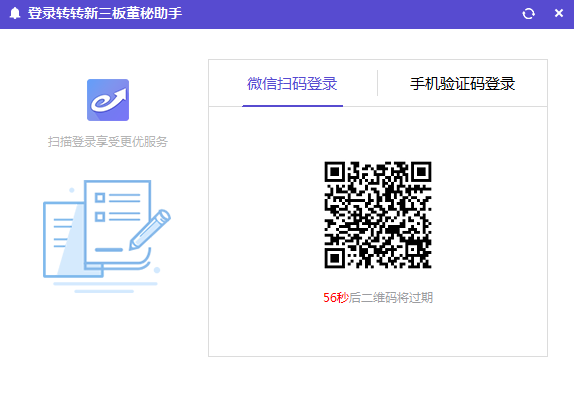This screenshot has height=396, width=574.
Task: Click the QR code bottom-left finder square
Action: pyautogui.click(x=334, y=258)
